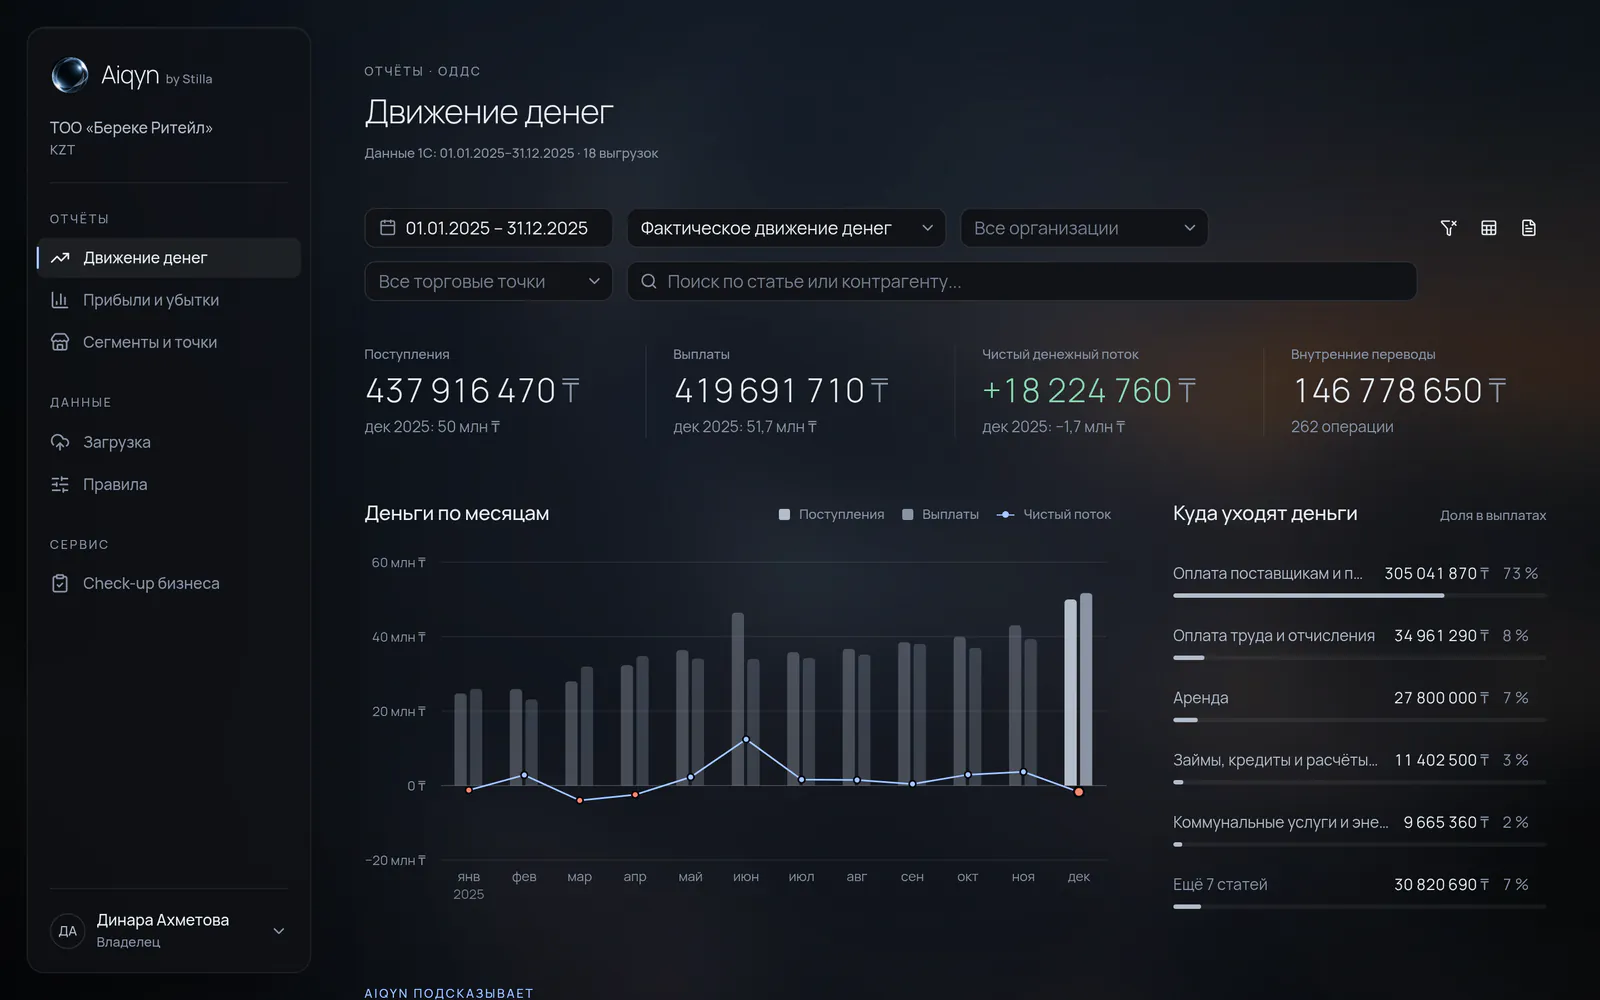The width and height of the screenshot is (1600, 1000).
Task: Click the document export icon
Action: point(1529,228)
